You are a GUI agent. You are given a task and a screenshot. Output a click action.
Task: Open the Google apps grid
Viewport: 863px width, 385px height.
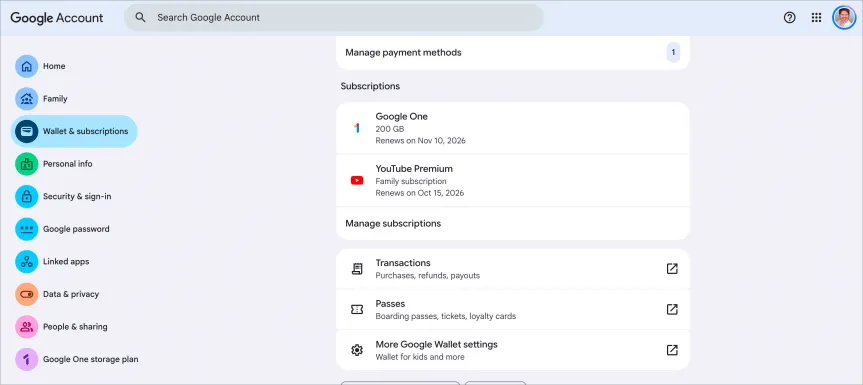coord(816,18)
